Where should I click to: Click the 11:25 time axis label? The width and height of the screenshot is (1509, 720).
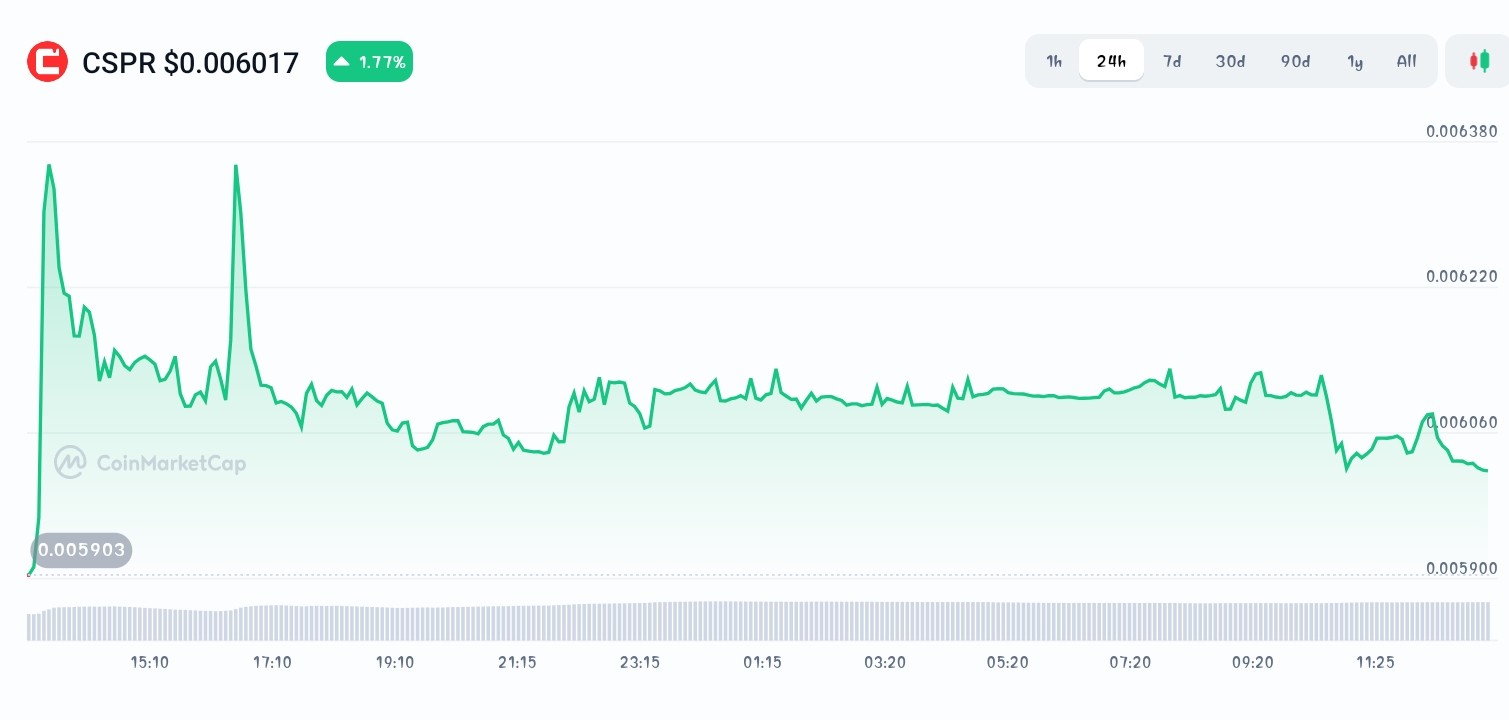[1375, 662]
